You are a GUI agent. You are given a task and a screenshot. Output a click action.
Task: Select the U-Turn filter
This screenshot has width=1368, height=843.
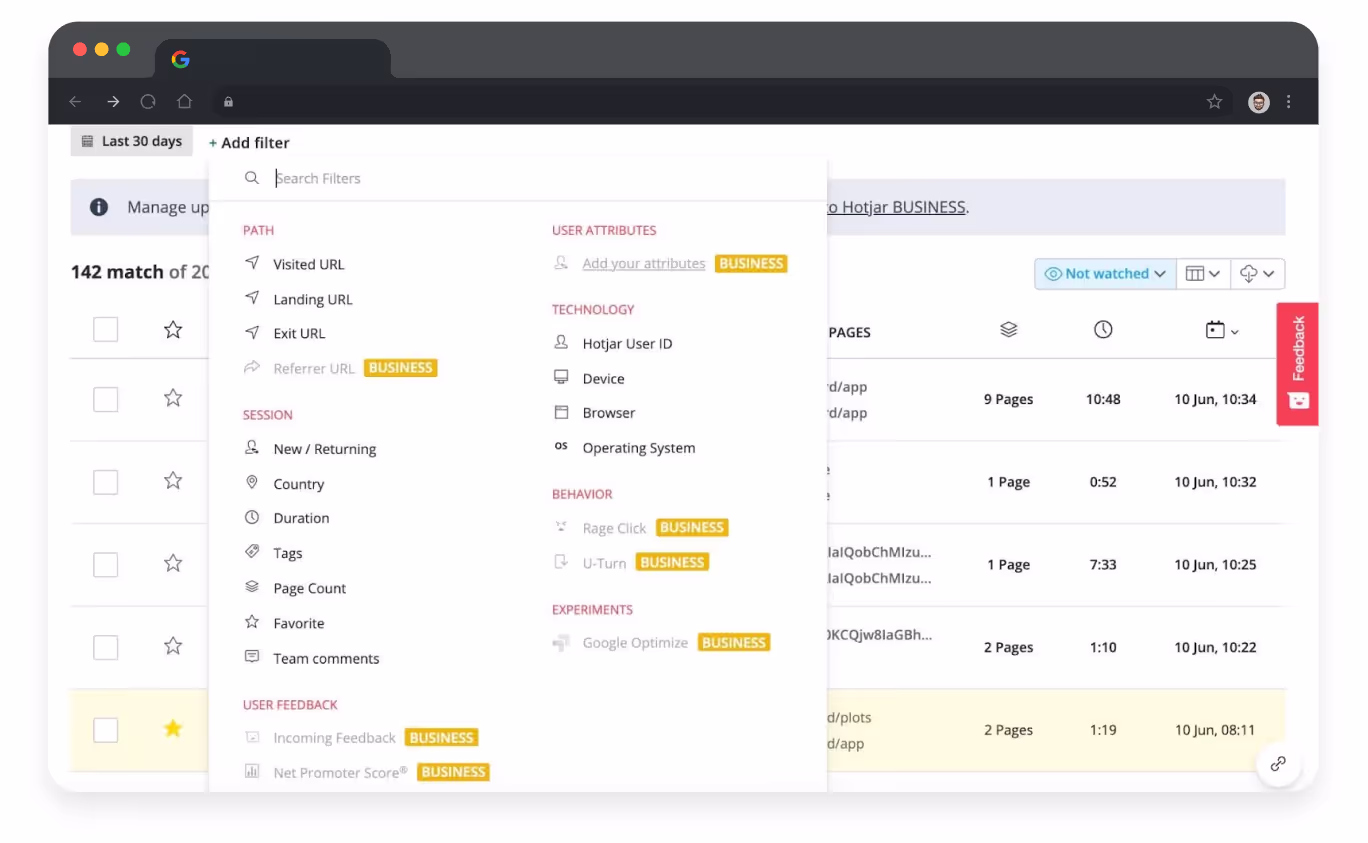pos(604,563)
